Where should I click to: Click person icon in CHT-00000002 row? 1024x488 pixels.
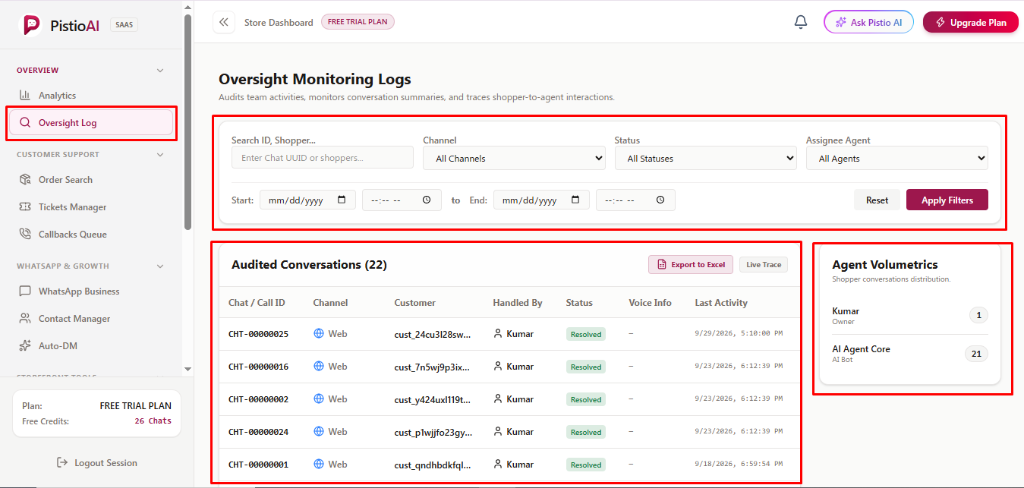coord(498,399)
